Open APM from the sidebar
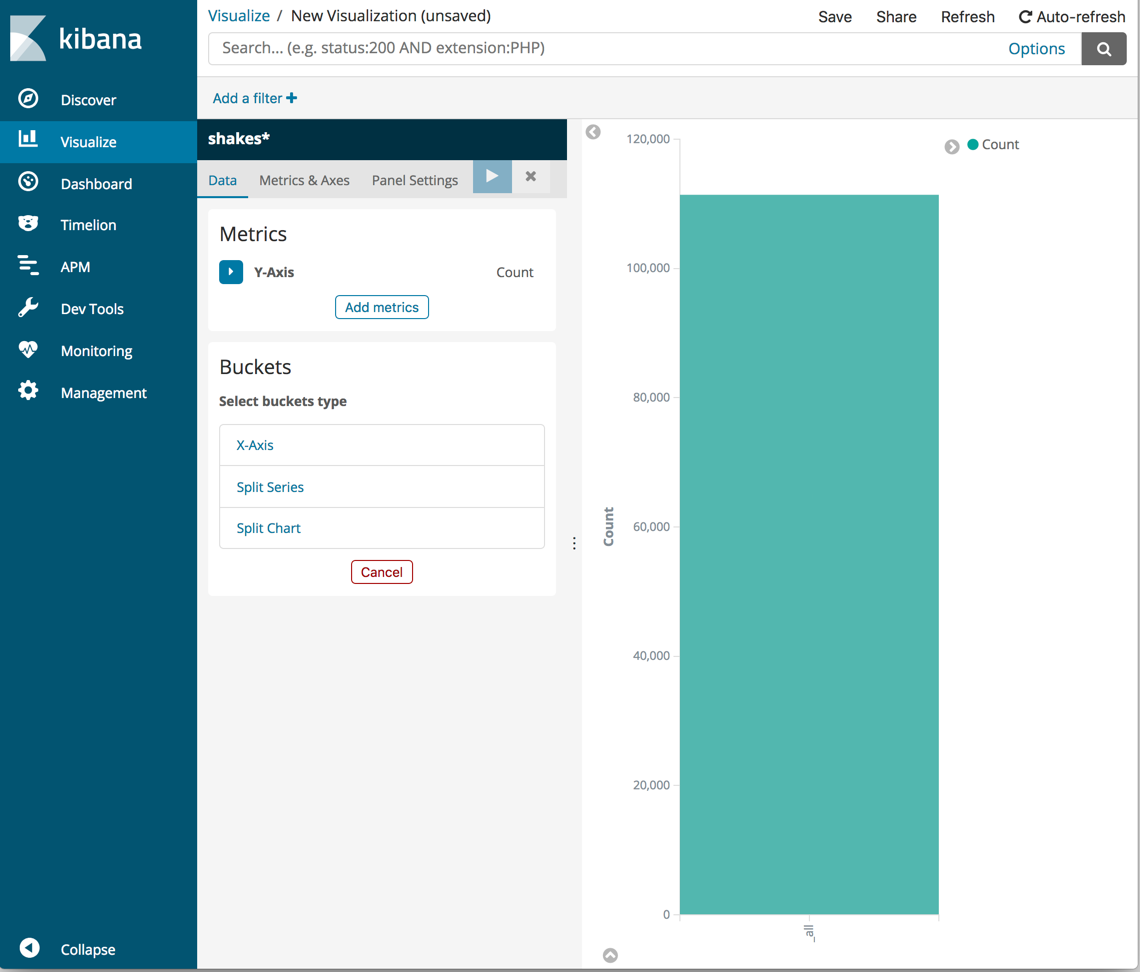 [29, 266]
